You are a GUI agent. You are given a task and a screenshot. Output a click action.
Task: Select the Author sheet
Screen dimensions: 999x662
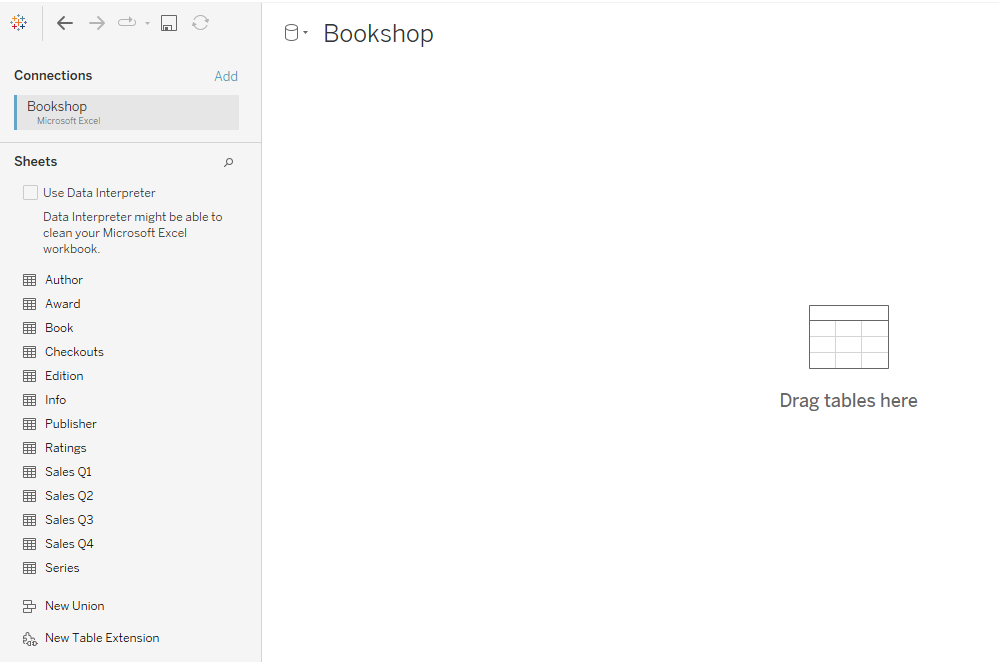(x=64, y=280)
